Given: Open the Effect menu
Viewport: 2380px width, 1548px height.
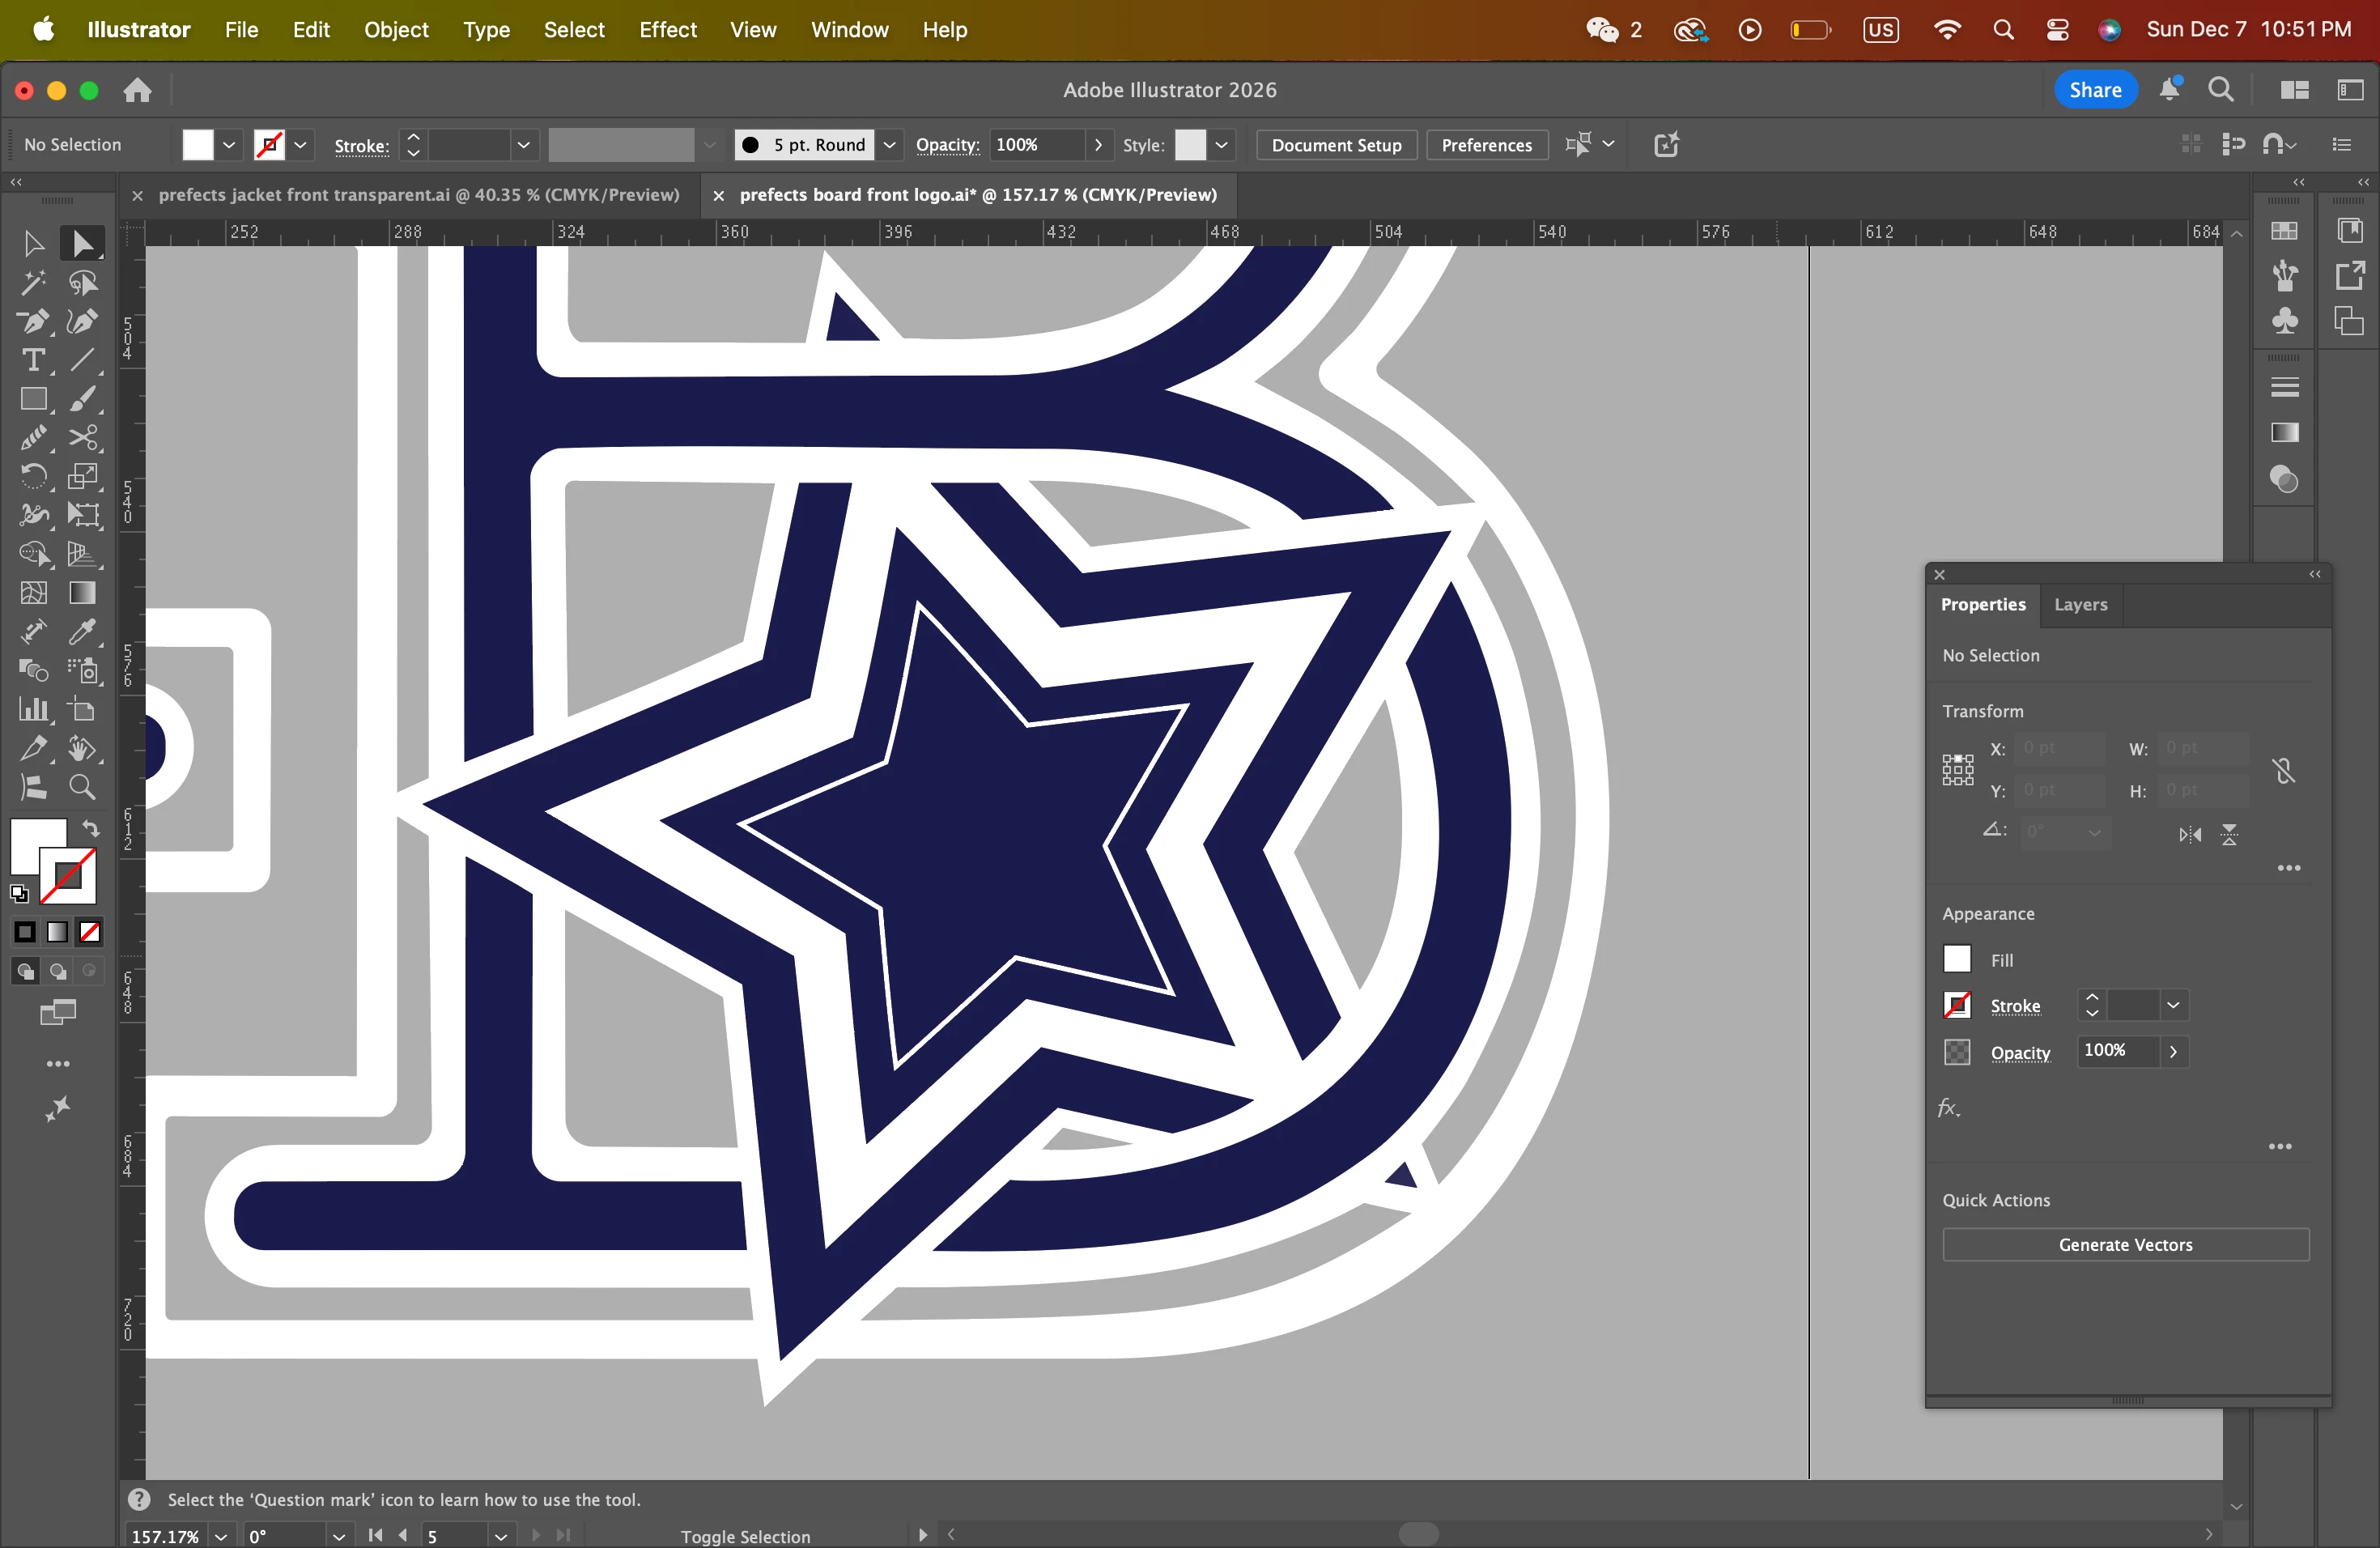Looking at the screenshot, I should tap(667, 30).
